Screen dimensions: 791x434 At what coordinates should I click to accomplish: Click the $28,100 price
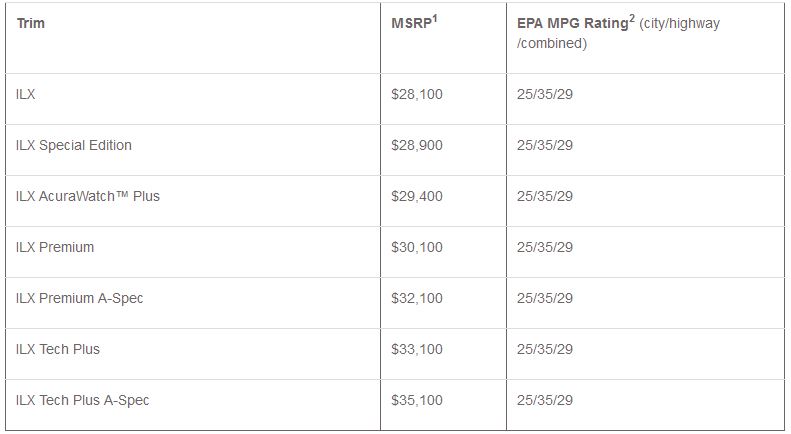coord(417,94)
